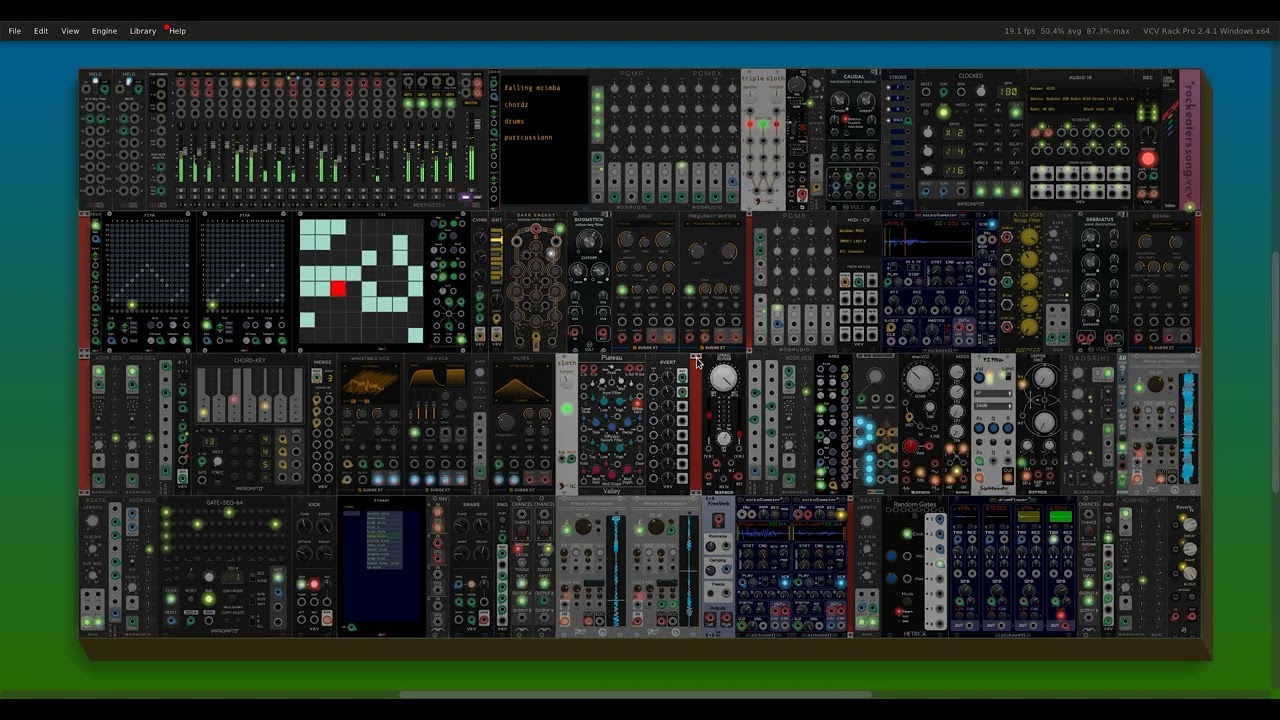Click the Chord-Key keyboard display
This screenshot has width=1280, height=720.
pos(249,394)
